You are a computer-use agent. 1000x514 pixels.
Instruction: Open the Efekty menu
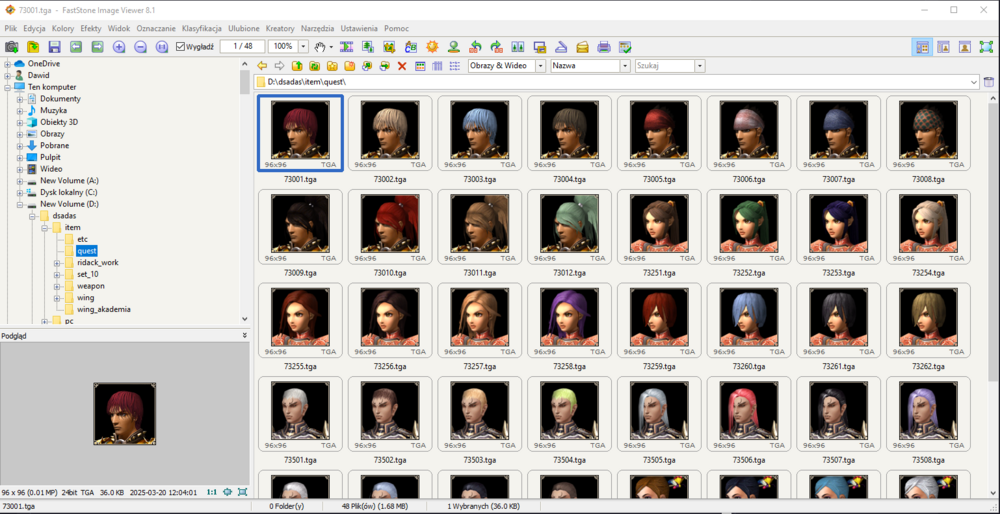click(x=91, y=29)
